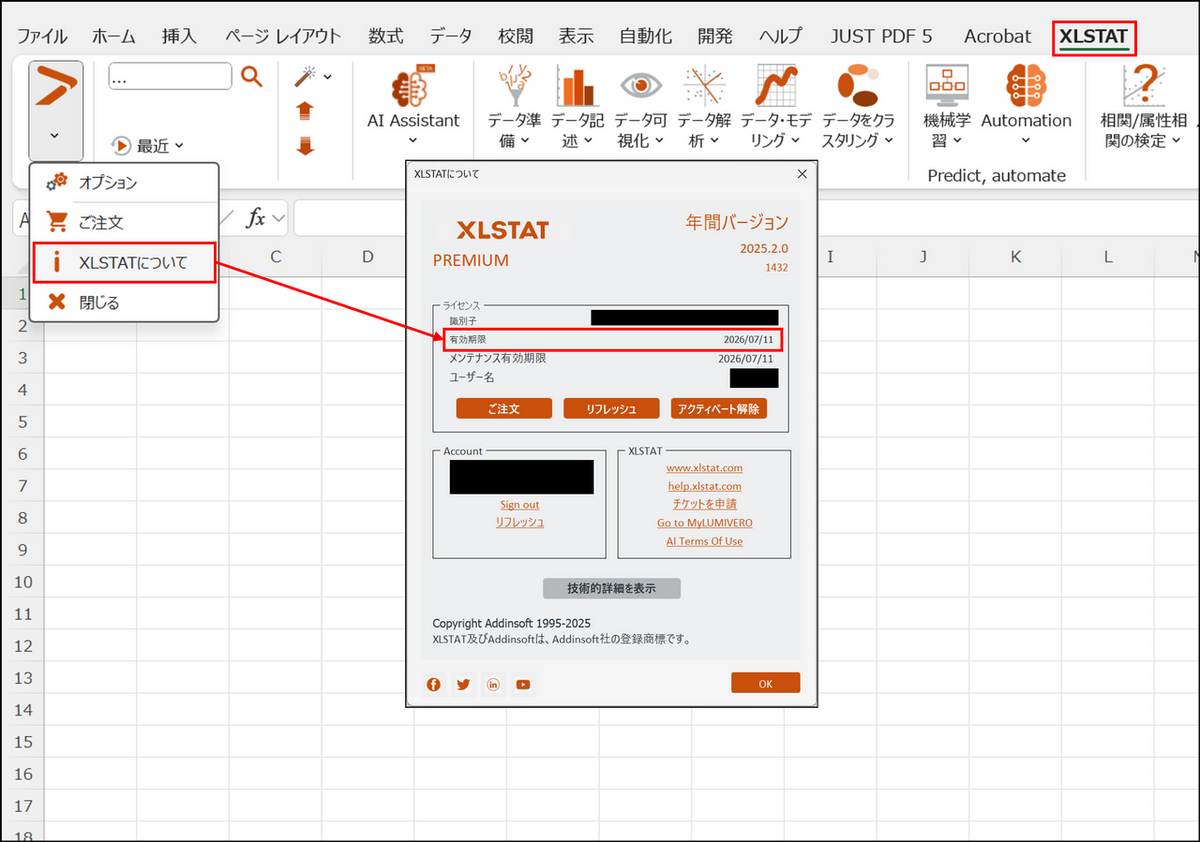This screenshot has height=842, width=1200.
Task: Open the www.xlstat.com link
Action: (x=704, y=468)
